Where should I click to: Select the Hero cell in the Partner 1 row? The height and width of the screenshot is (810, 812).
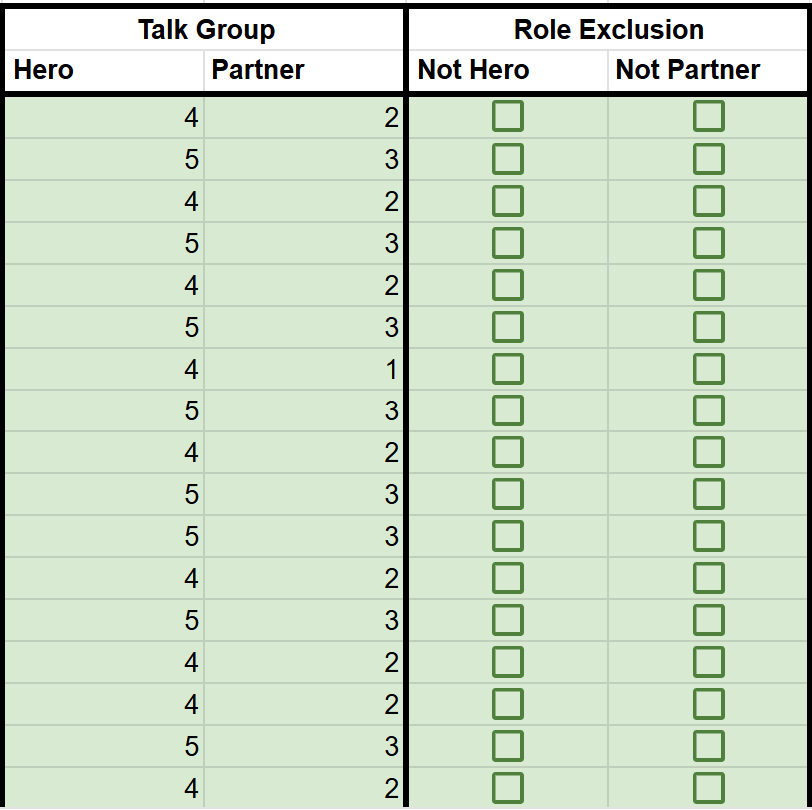pyautogui.click(x=104, y=370)
